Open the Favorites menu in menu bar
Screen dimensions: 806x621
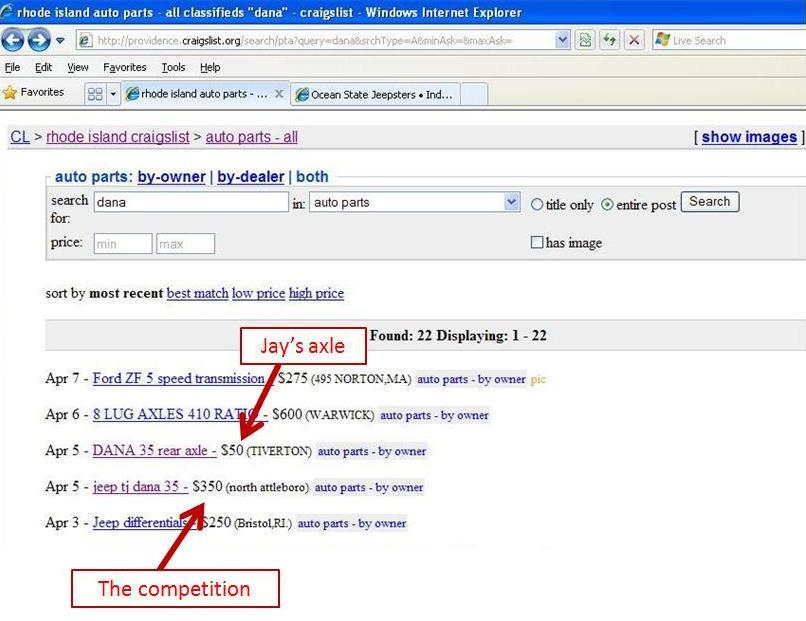pos(124,67)
